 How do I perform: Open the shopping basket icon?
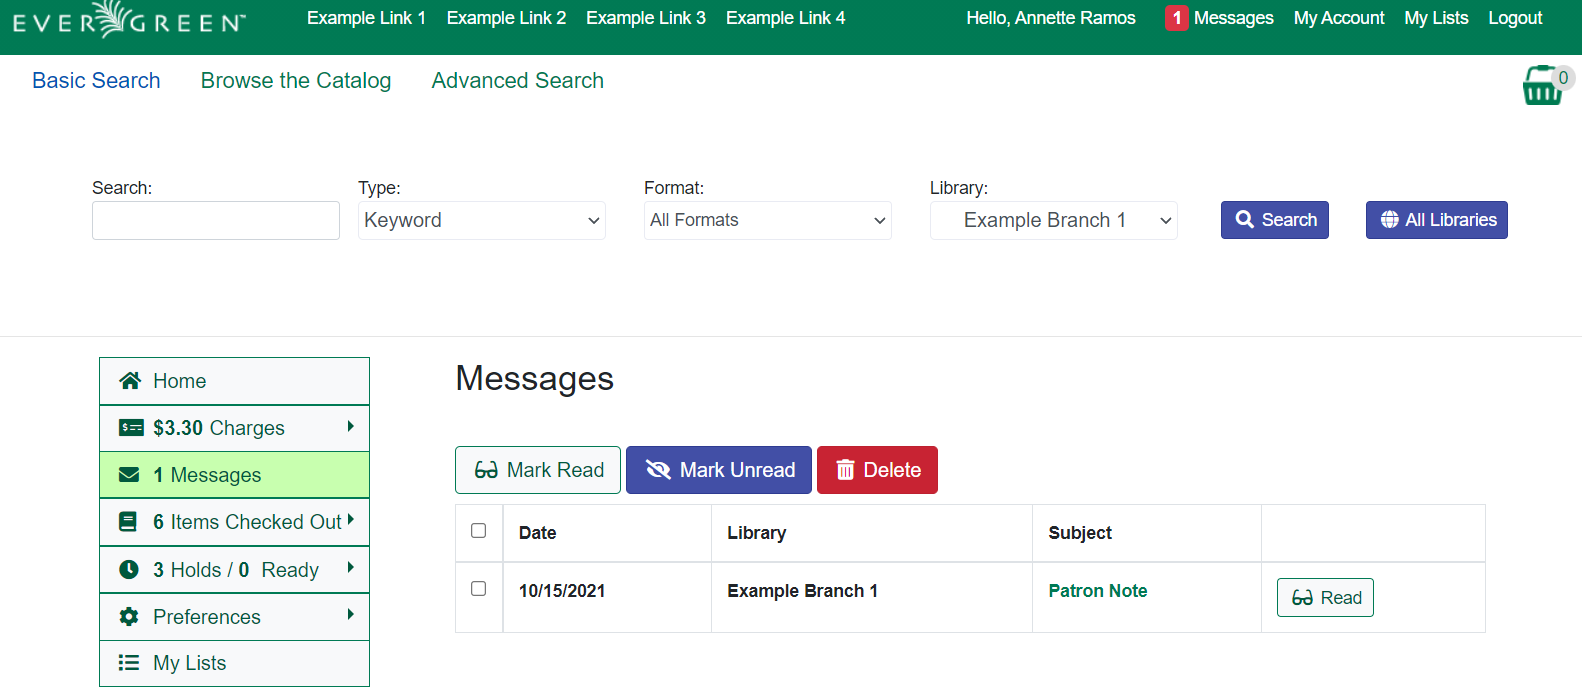(x=1542, y=86)
